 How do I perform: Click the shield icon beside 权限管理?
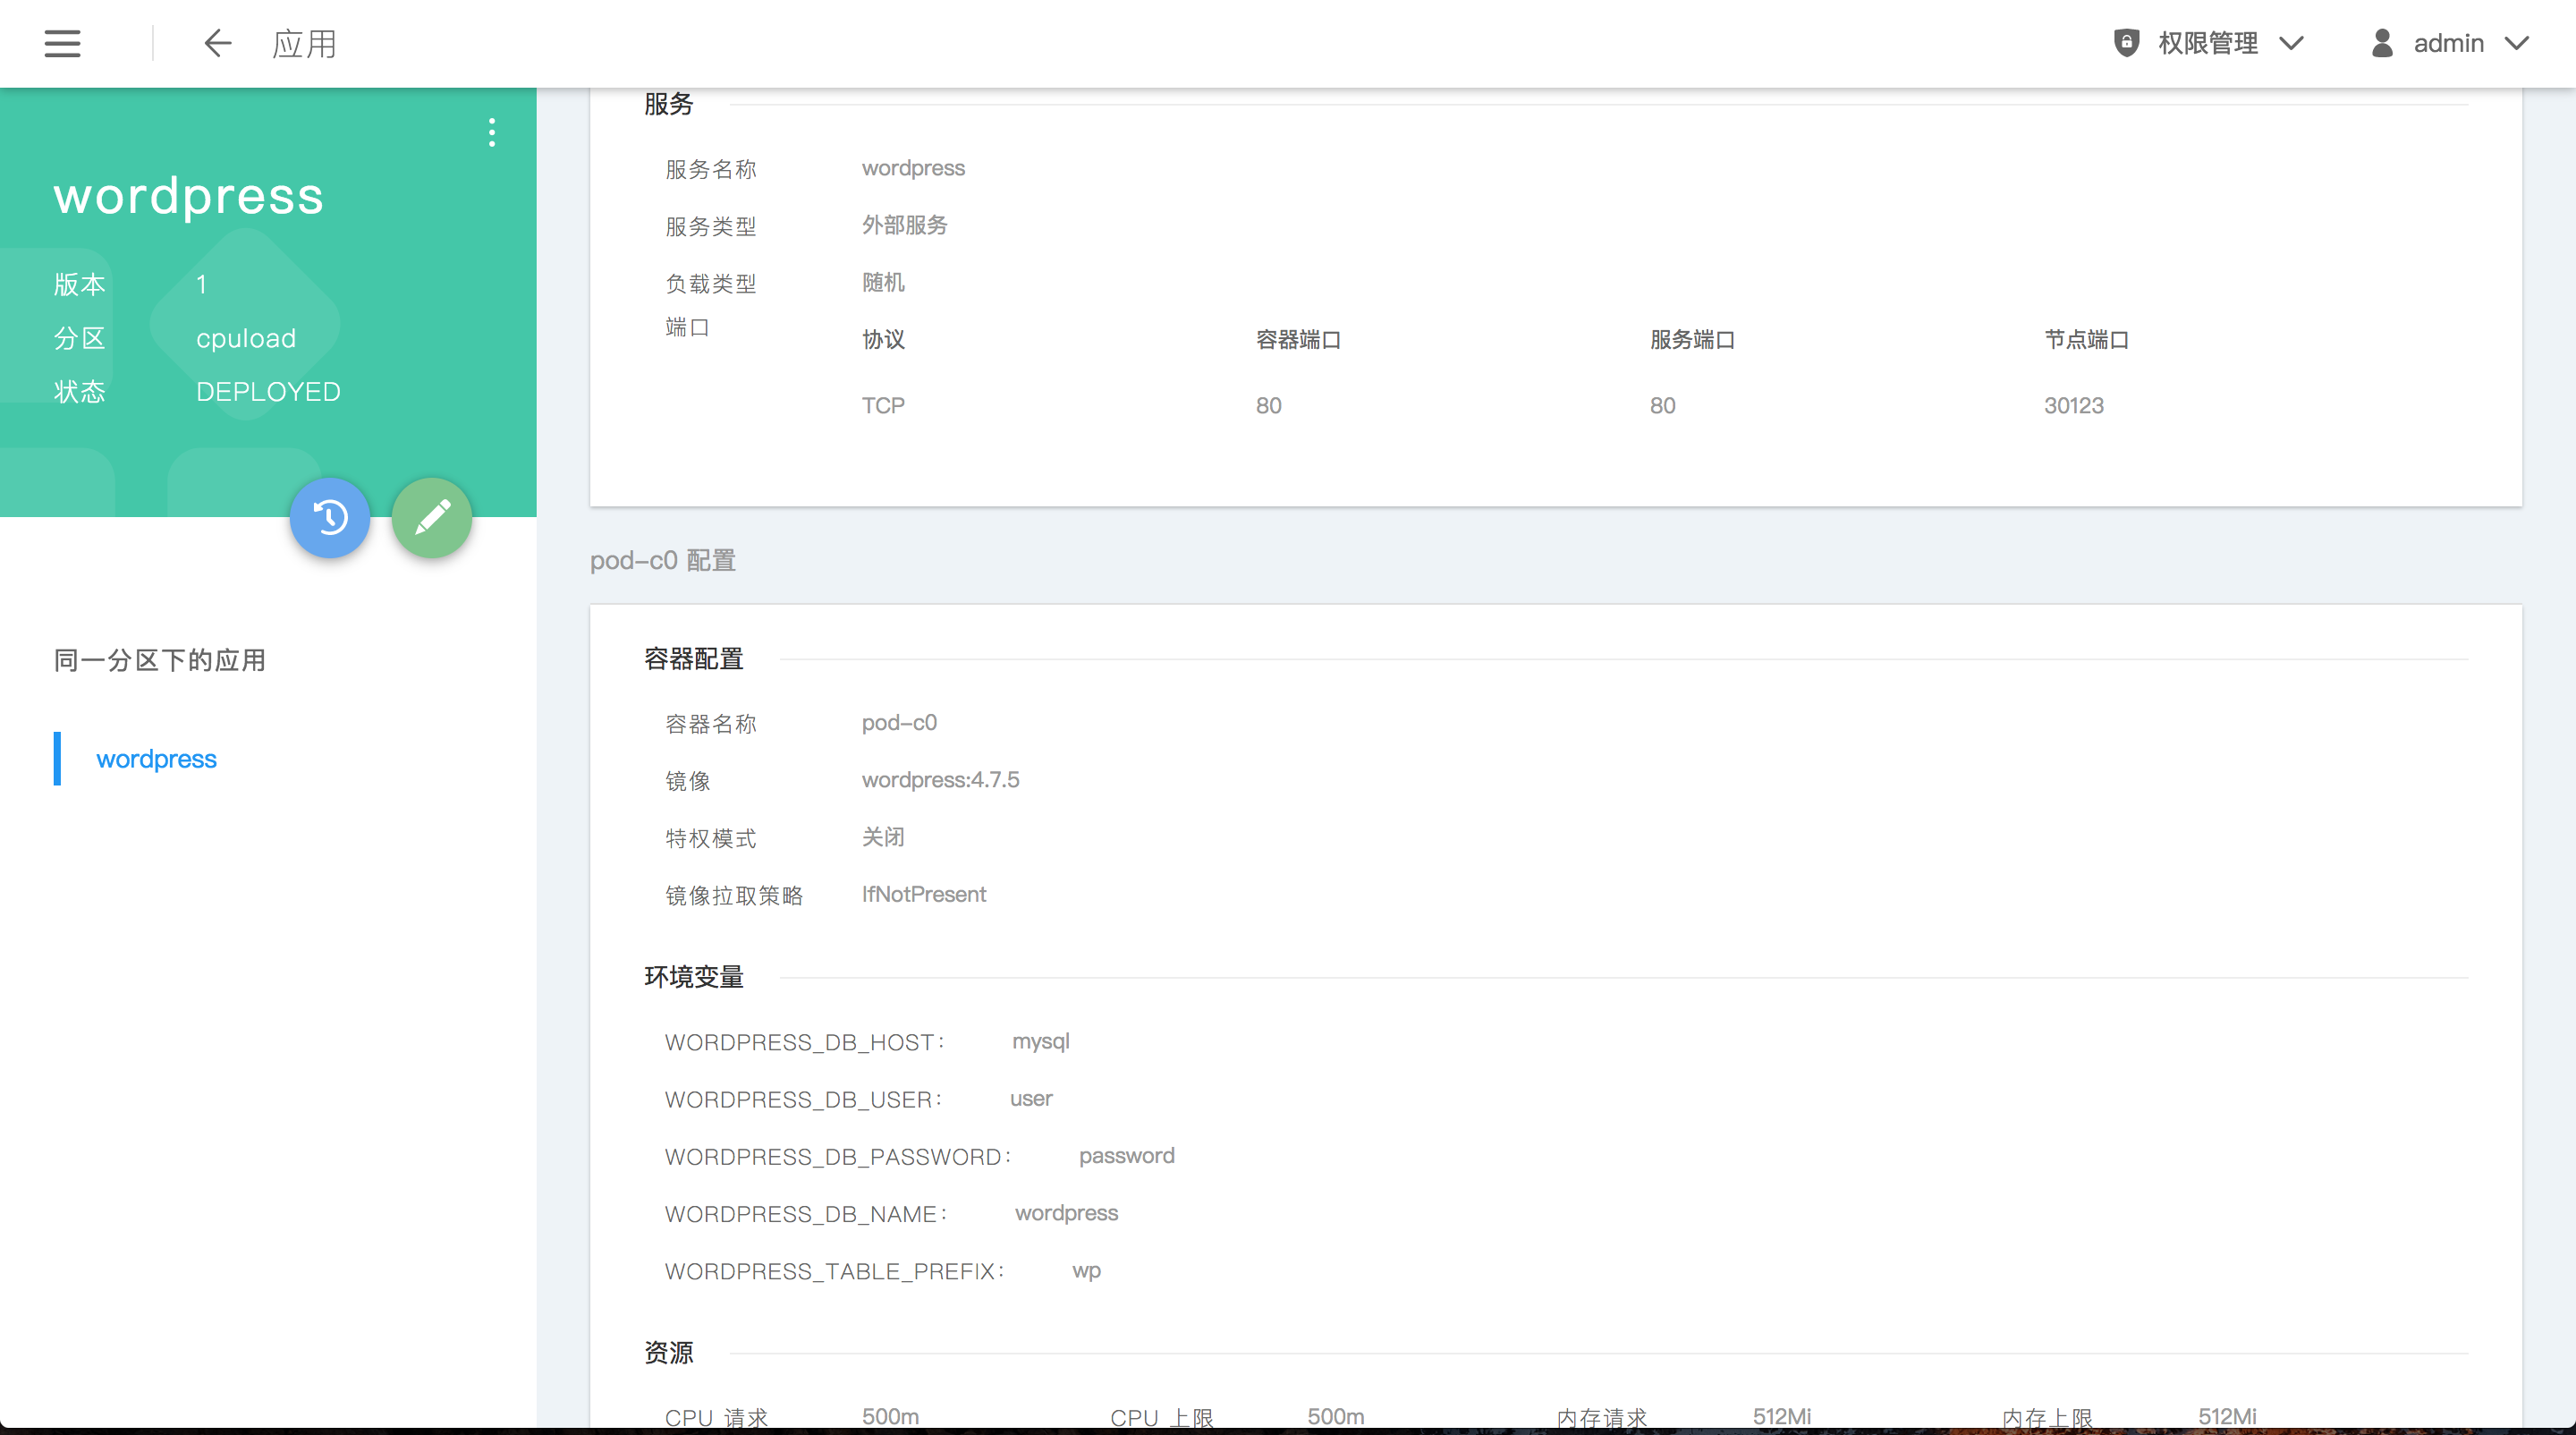[2126, 43]
